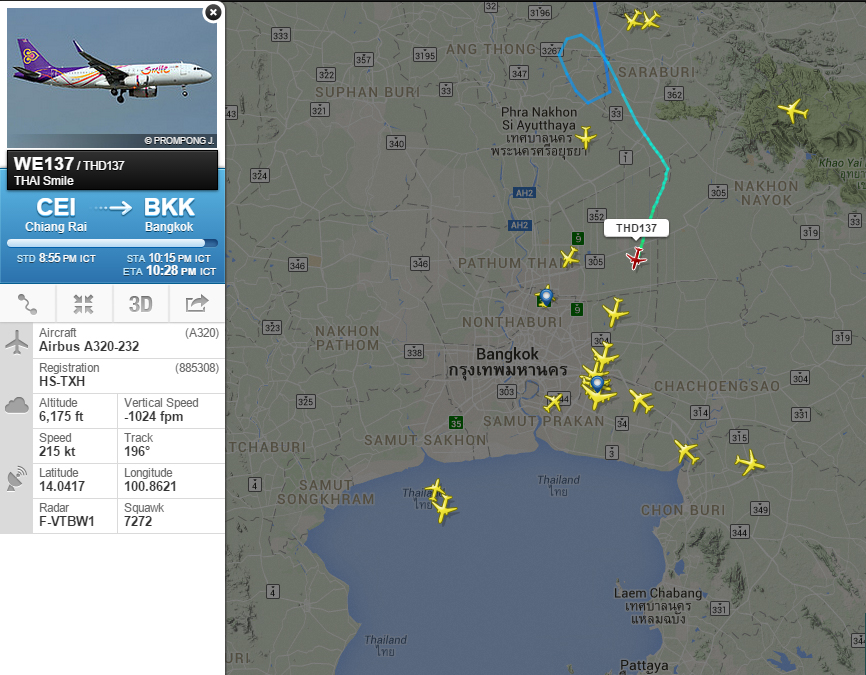Open the Thai Smile aircraft photo

[x=112, y=78]
